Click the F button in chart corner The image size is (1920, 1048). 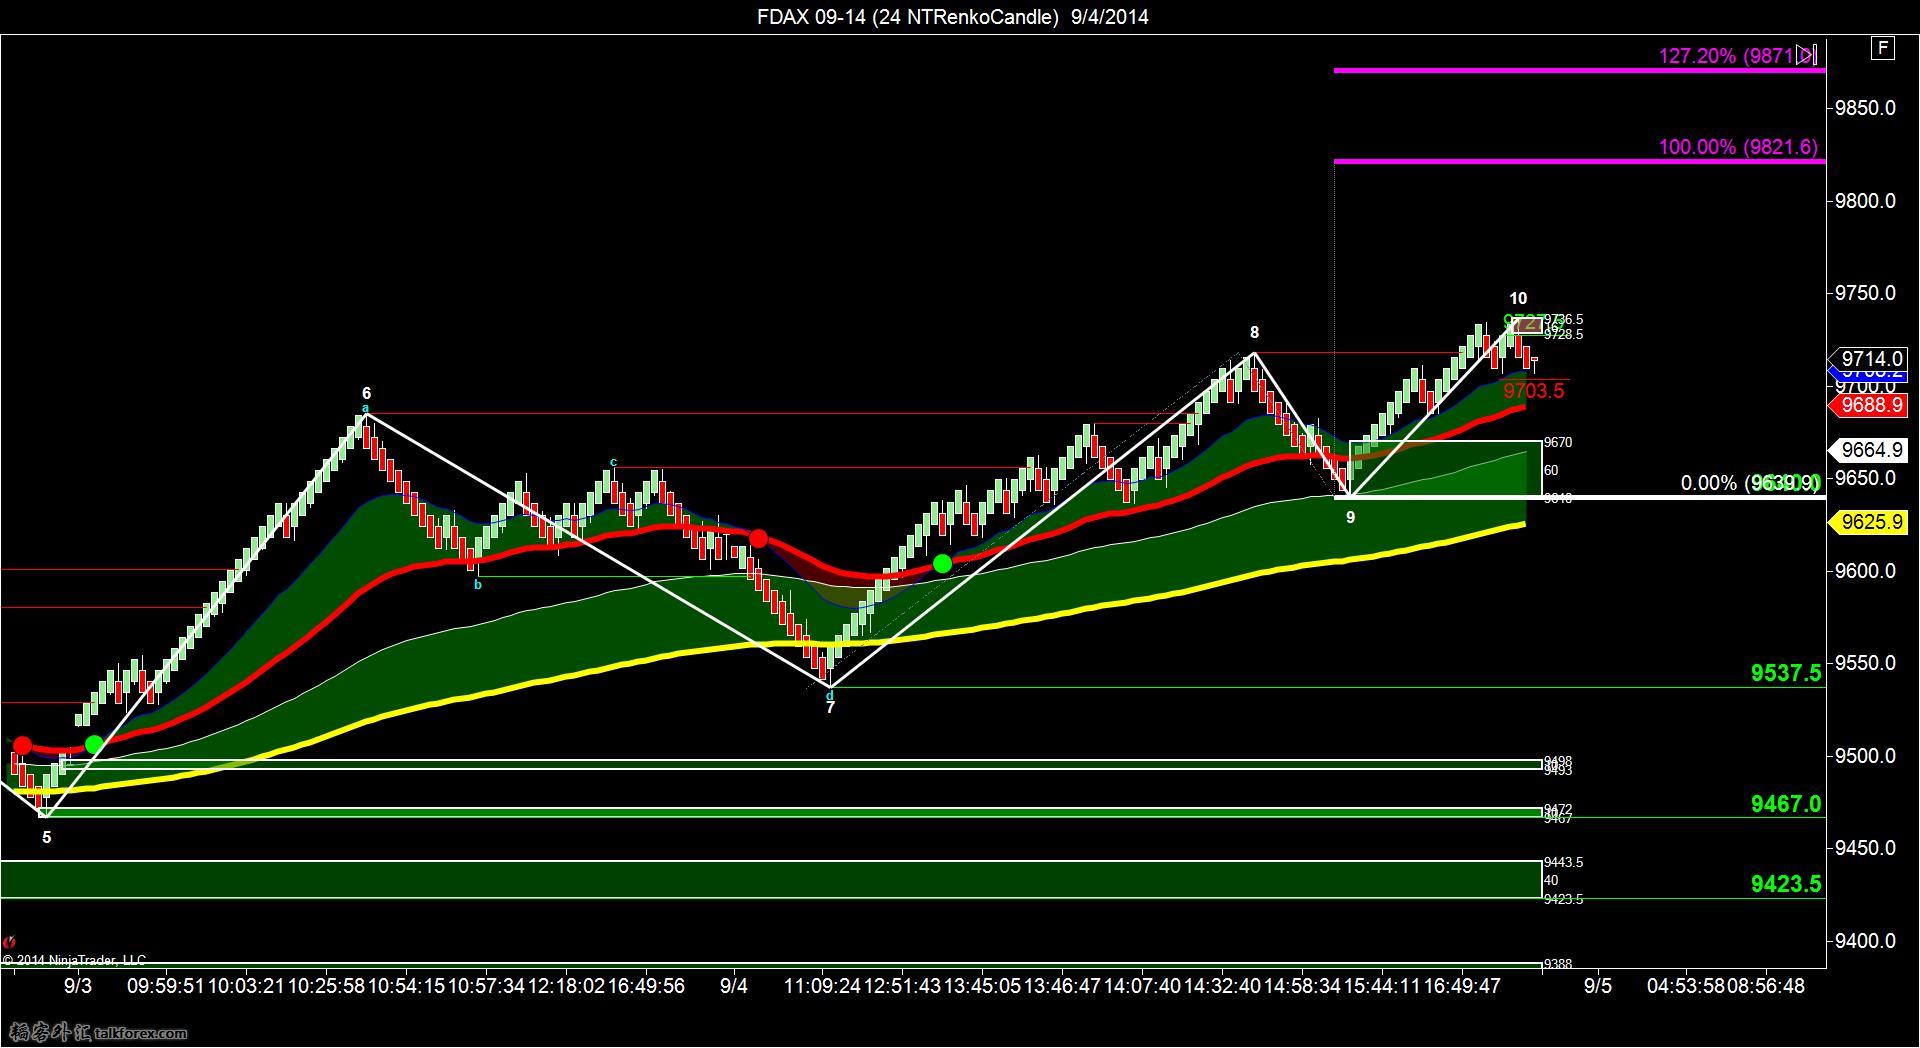[1883, 48]
